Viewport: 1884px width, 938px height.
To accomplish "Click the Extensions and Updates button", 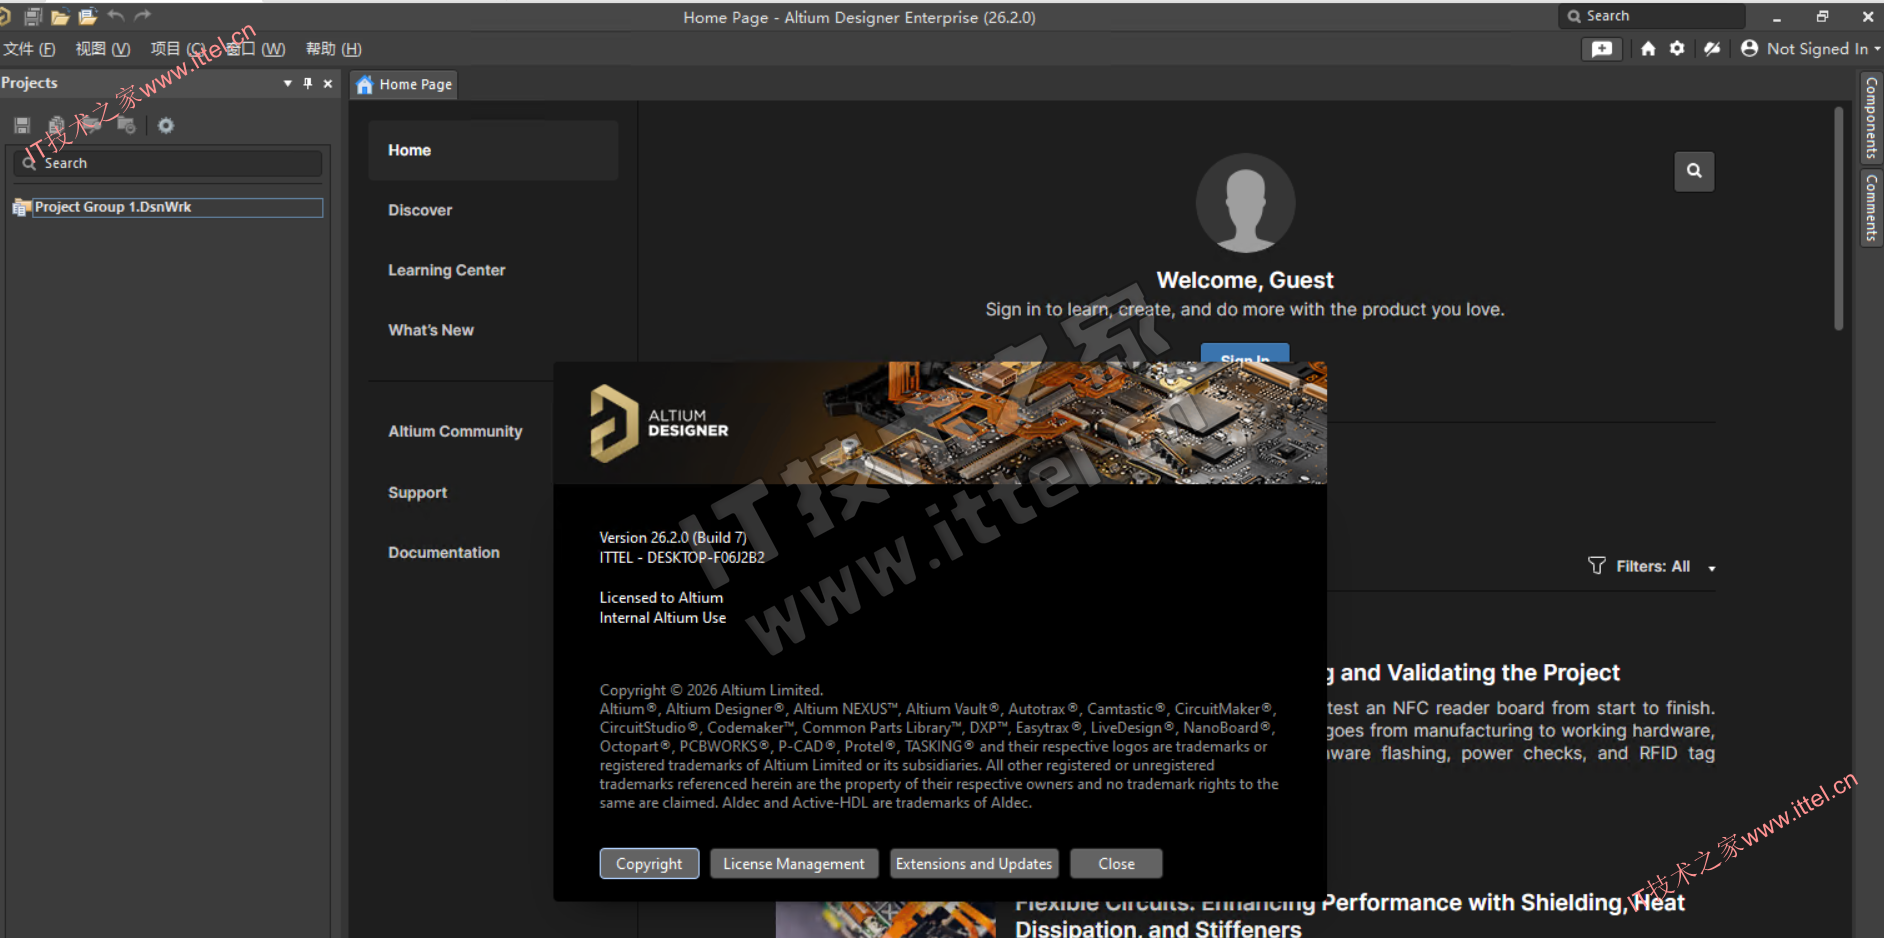I will tap(974, 864).
